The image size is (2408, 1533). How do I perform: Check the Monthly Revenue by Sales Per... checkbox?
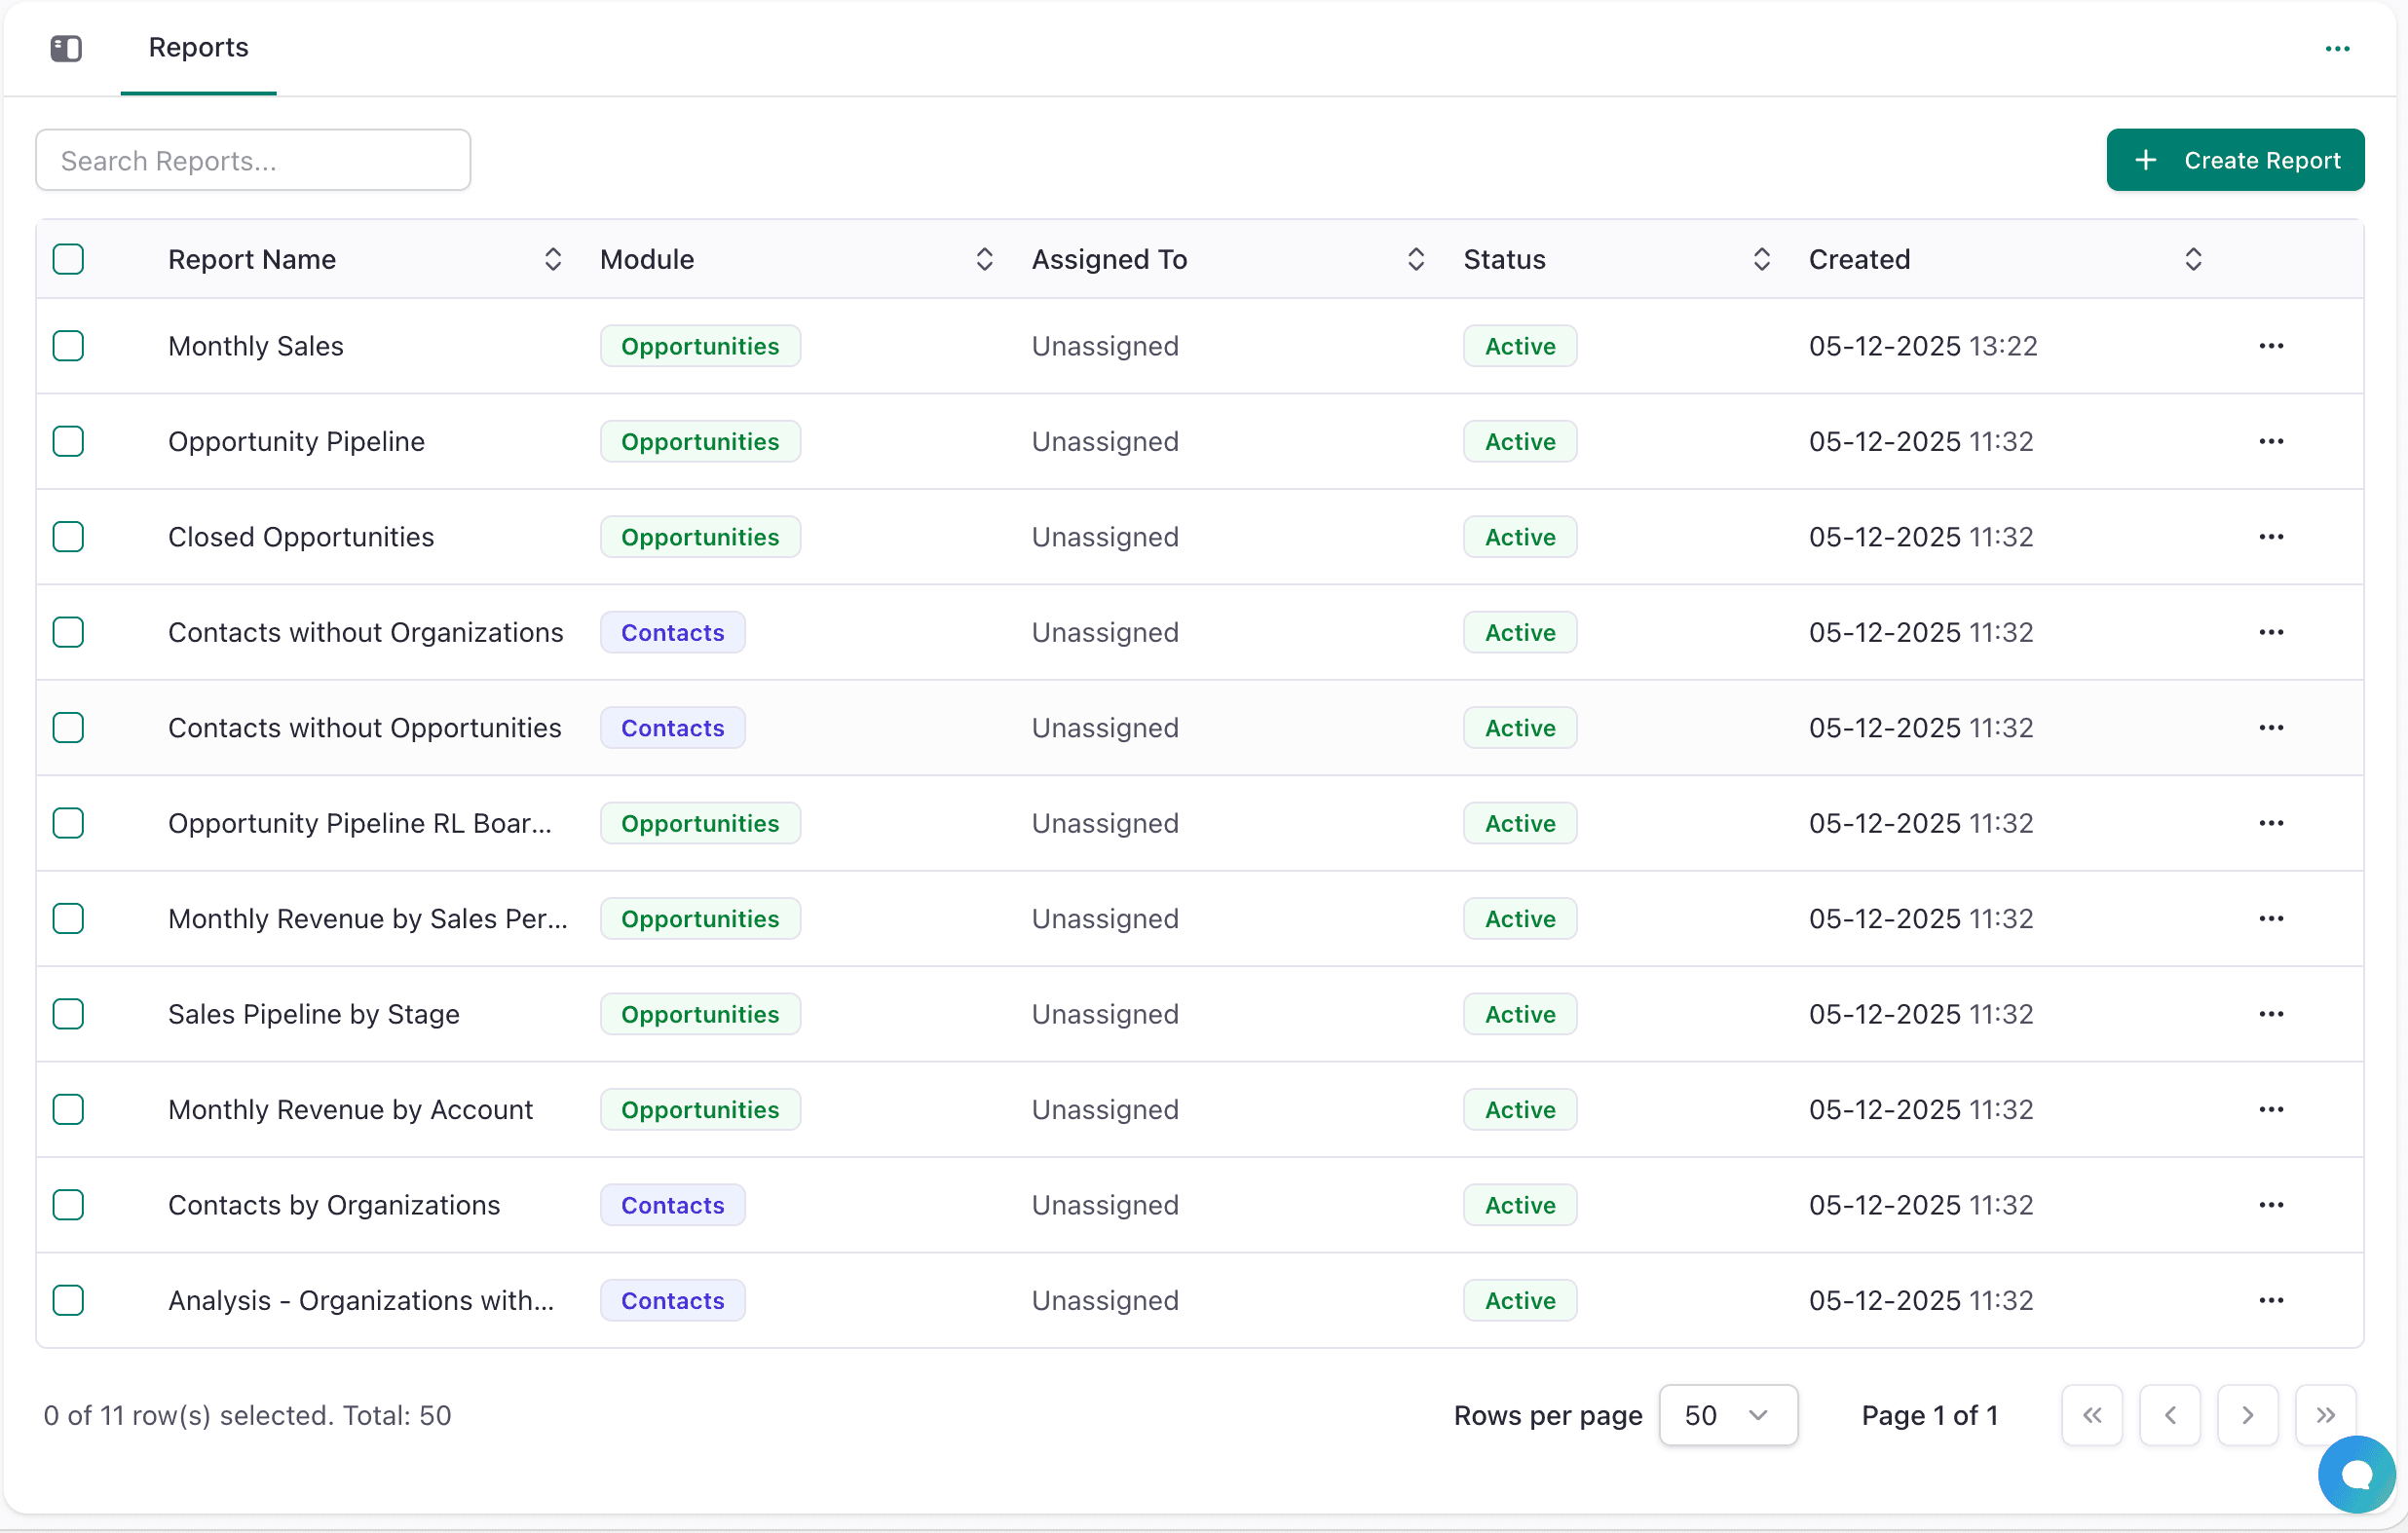68,919
